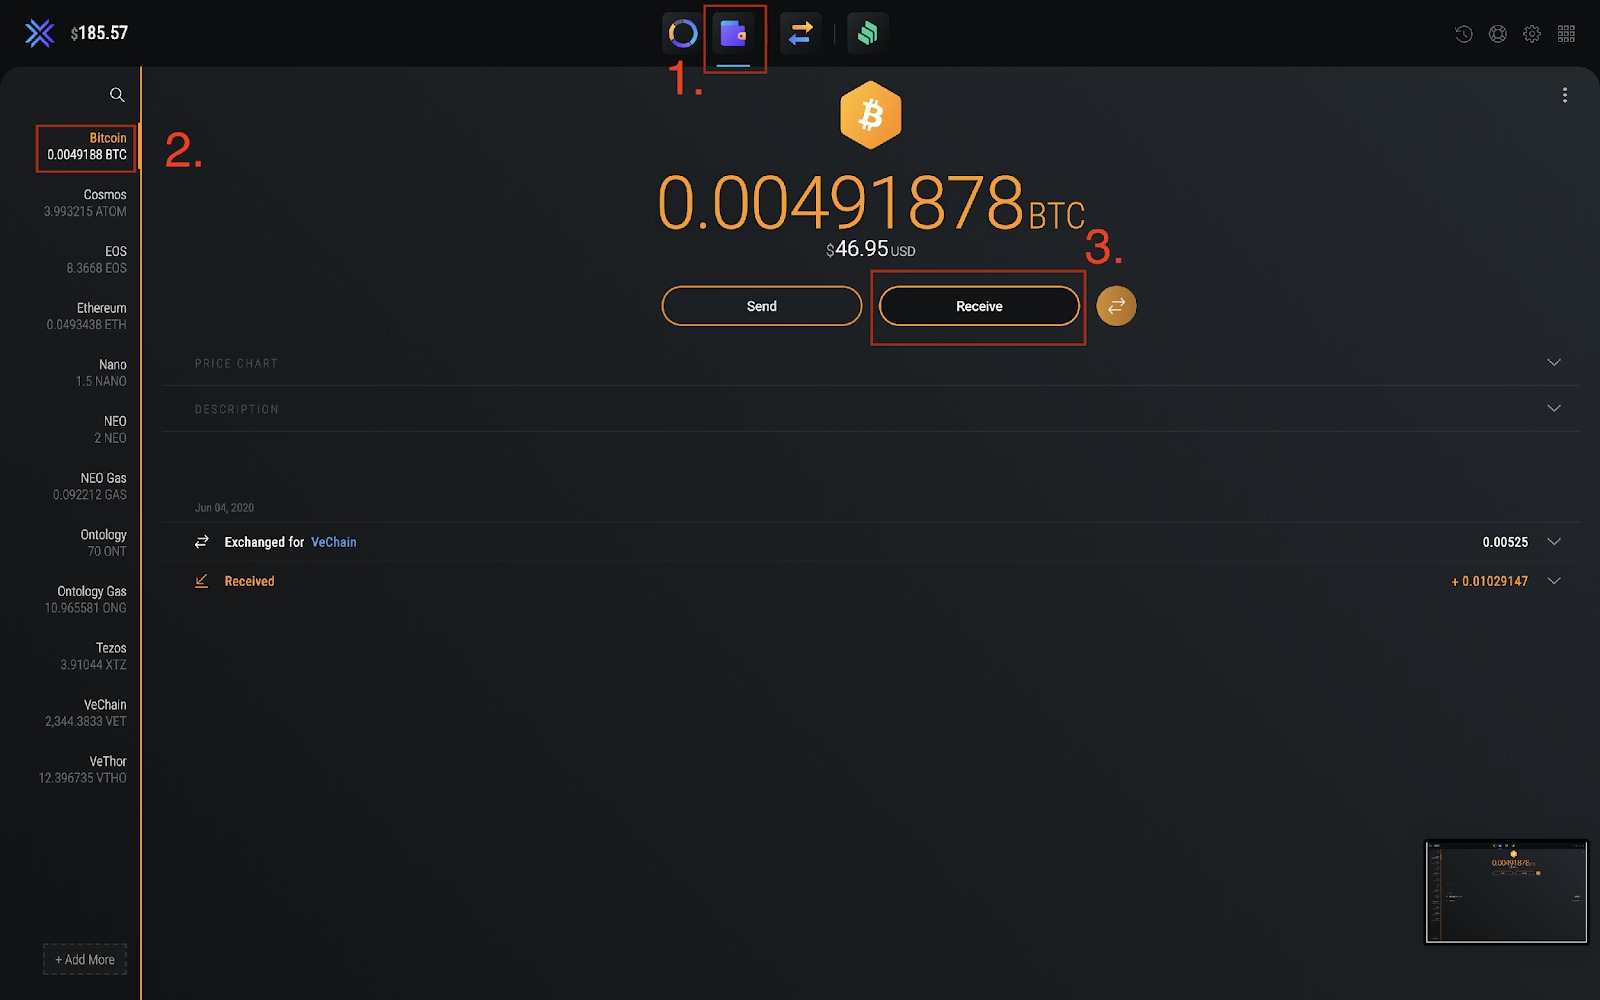Open the Settings gear icon
The width and height of the screenshot is (1600, 1000).
coord(1532,34)
